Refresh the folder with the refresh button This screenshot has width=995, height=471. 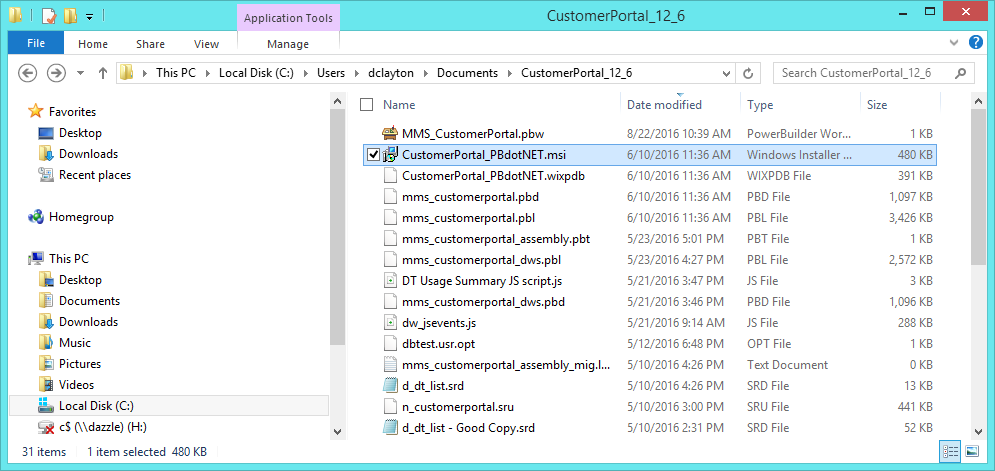pyautogui.click(x=748, y=74)
